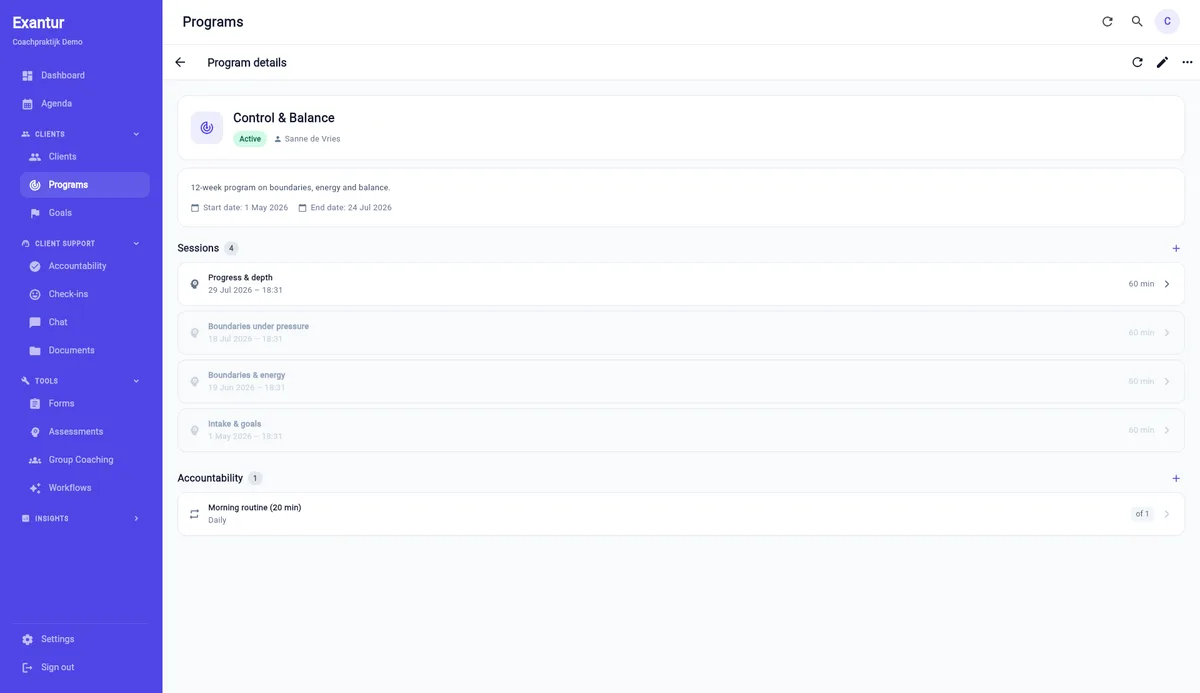Collapse the Client Support section chevron
This screenshot has width=1200, height=693.
pos(136,243)
